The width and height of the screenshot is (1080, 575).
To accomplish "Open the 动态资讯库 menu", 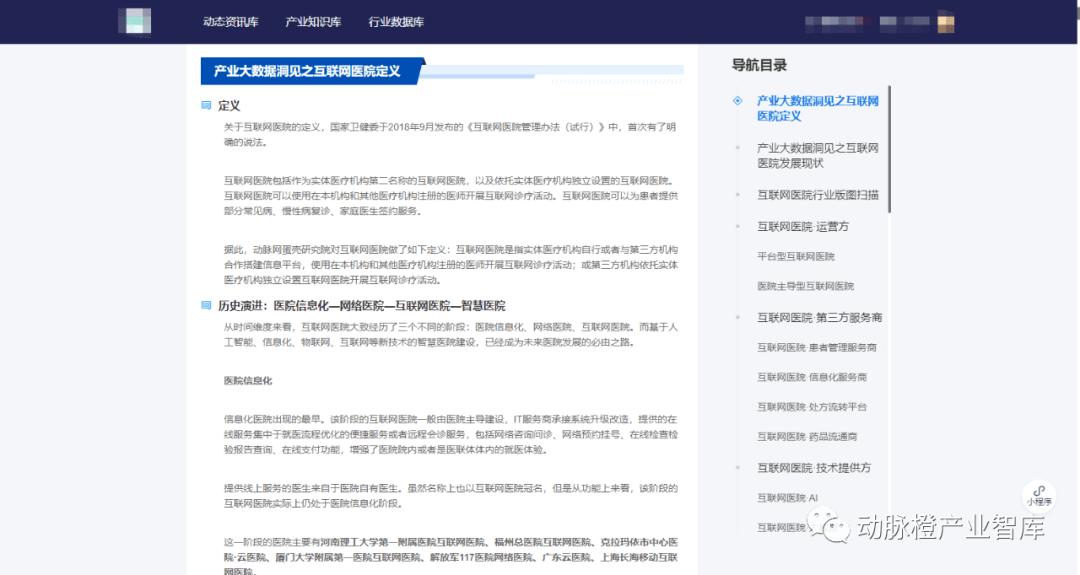I will click(231, 22).
